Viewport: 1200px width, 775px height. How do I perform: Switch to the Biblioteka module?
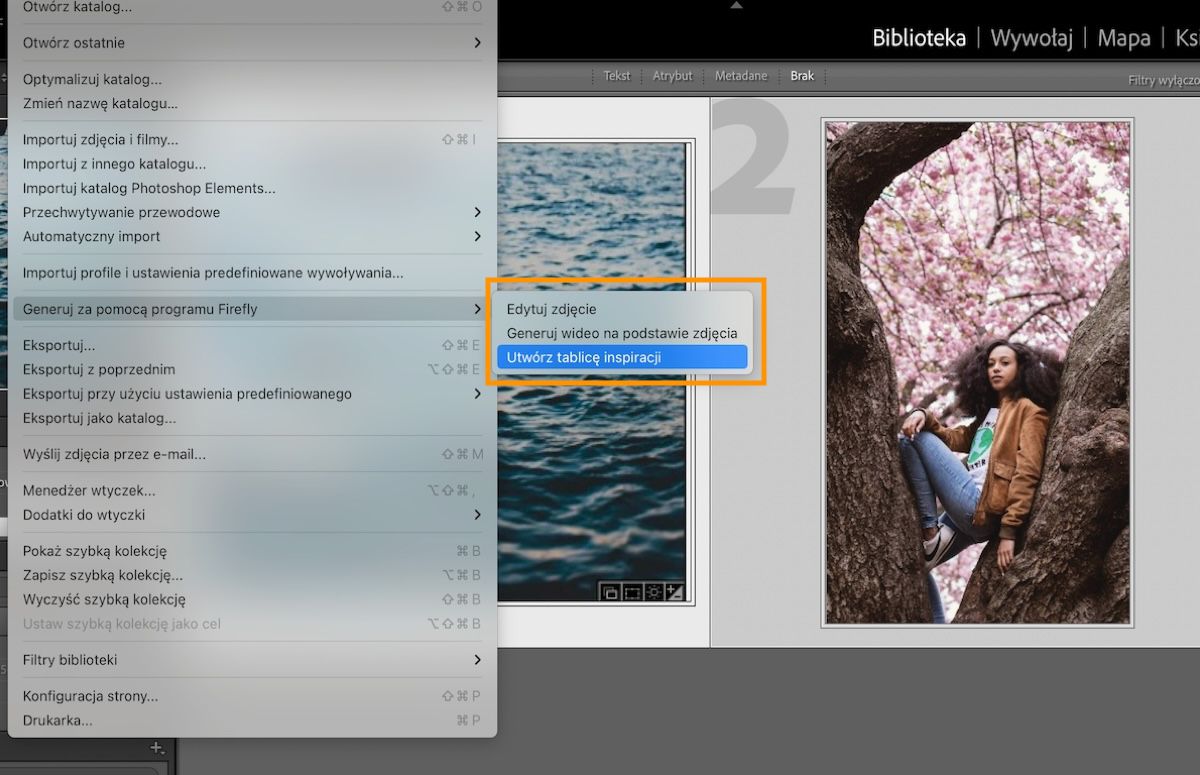tap(919, 38)
